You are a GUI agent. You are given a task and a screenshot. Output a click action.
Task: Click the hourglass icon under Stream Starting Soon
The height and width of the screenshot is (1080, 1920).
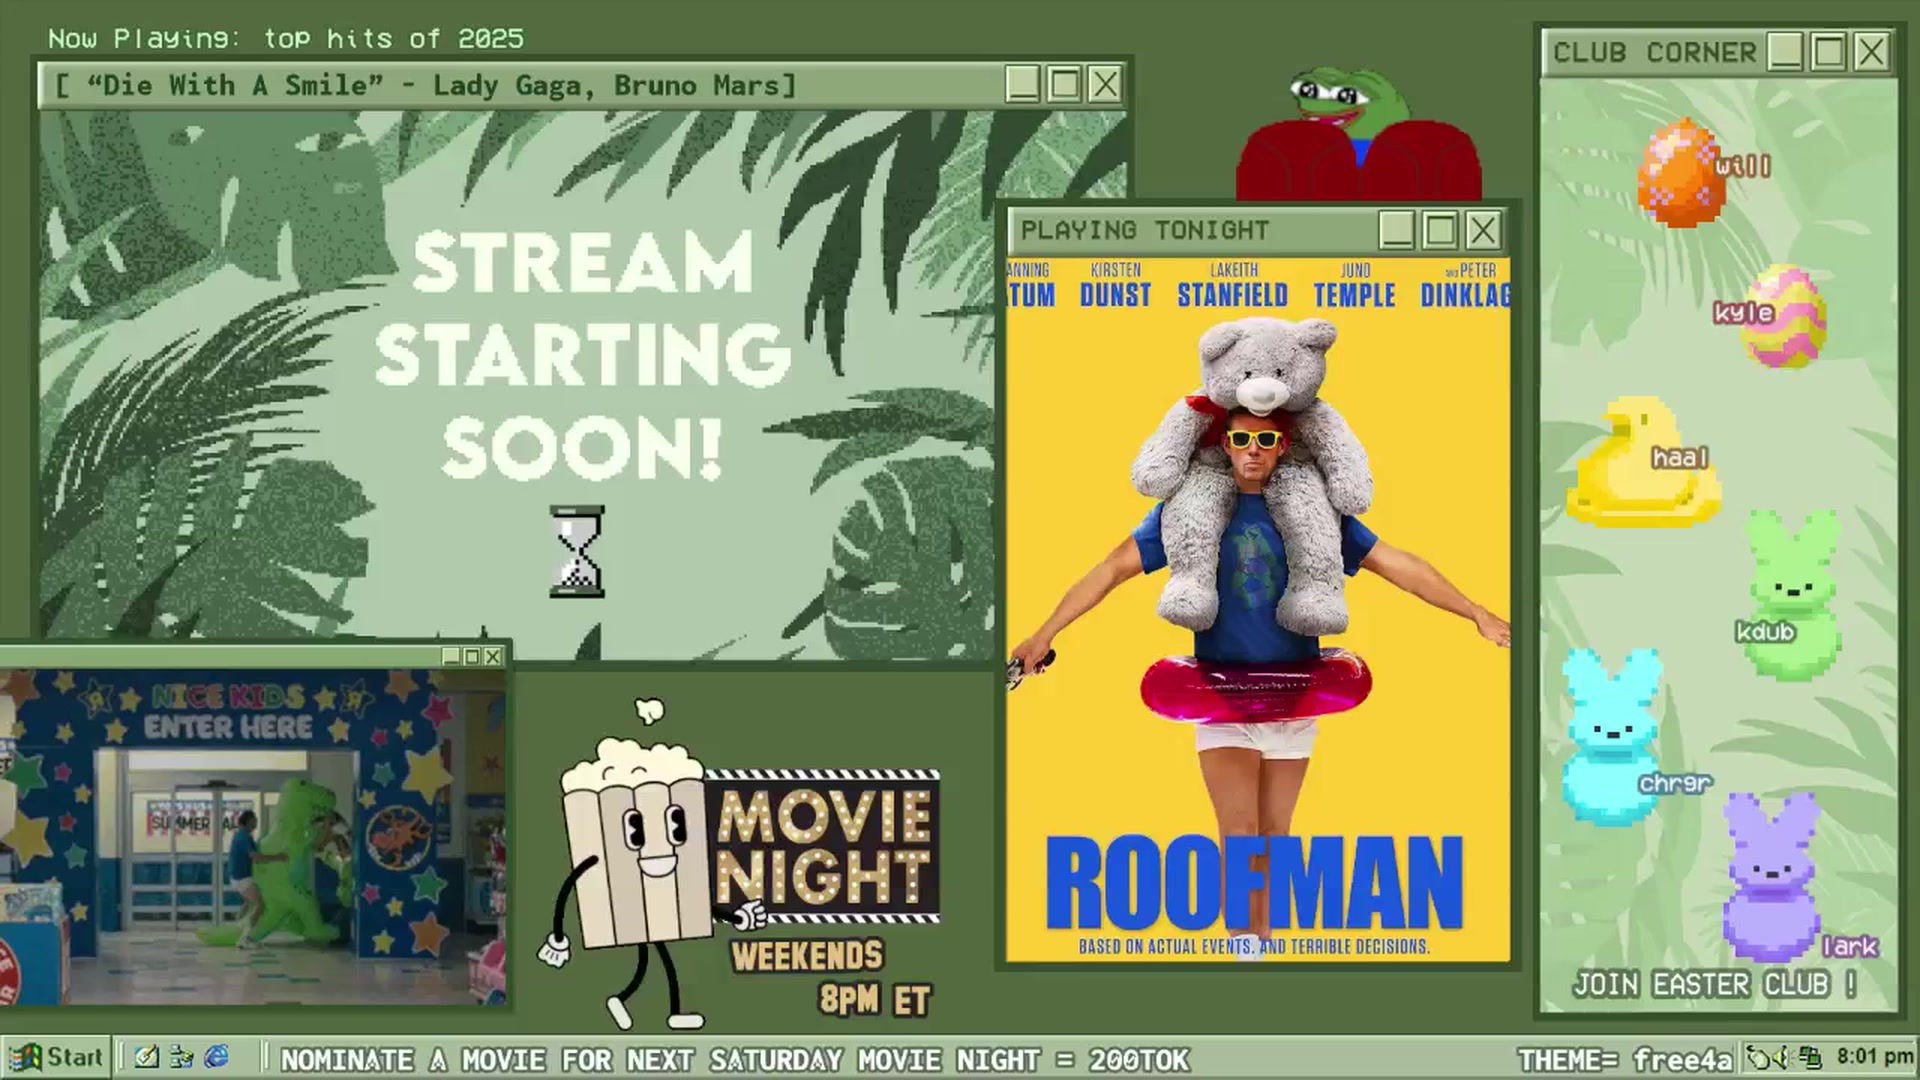tap(577, 552)
